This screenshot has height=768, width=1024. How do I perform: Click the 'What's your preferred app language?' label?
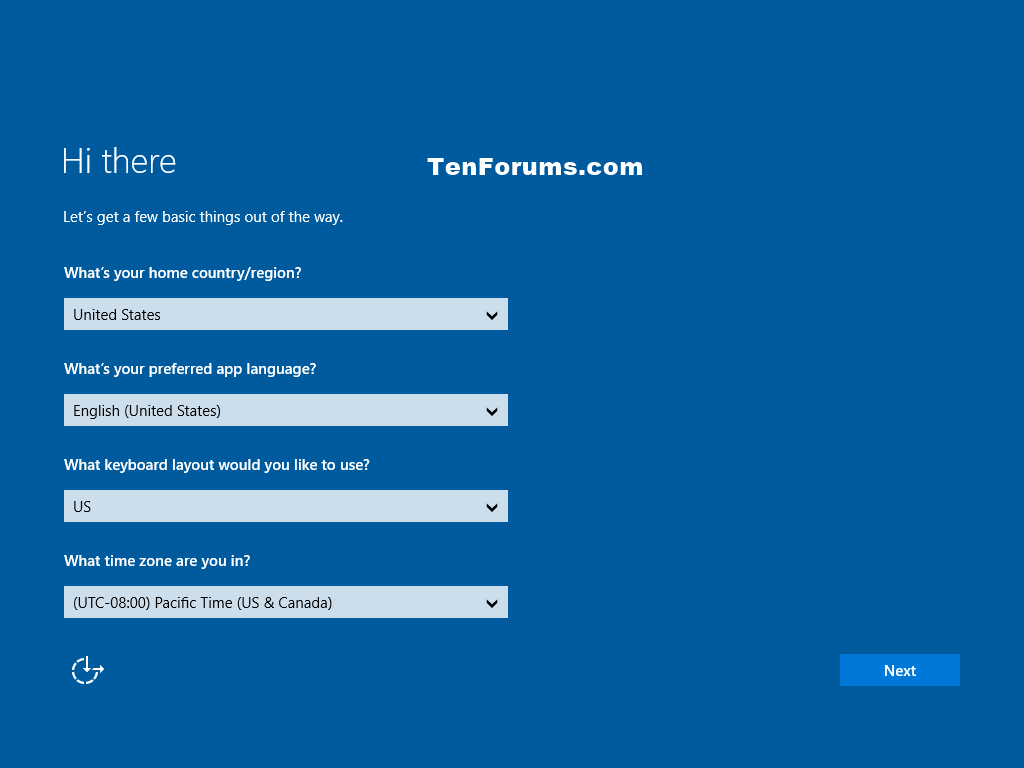[x=190, y=369]
